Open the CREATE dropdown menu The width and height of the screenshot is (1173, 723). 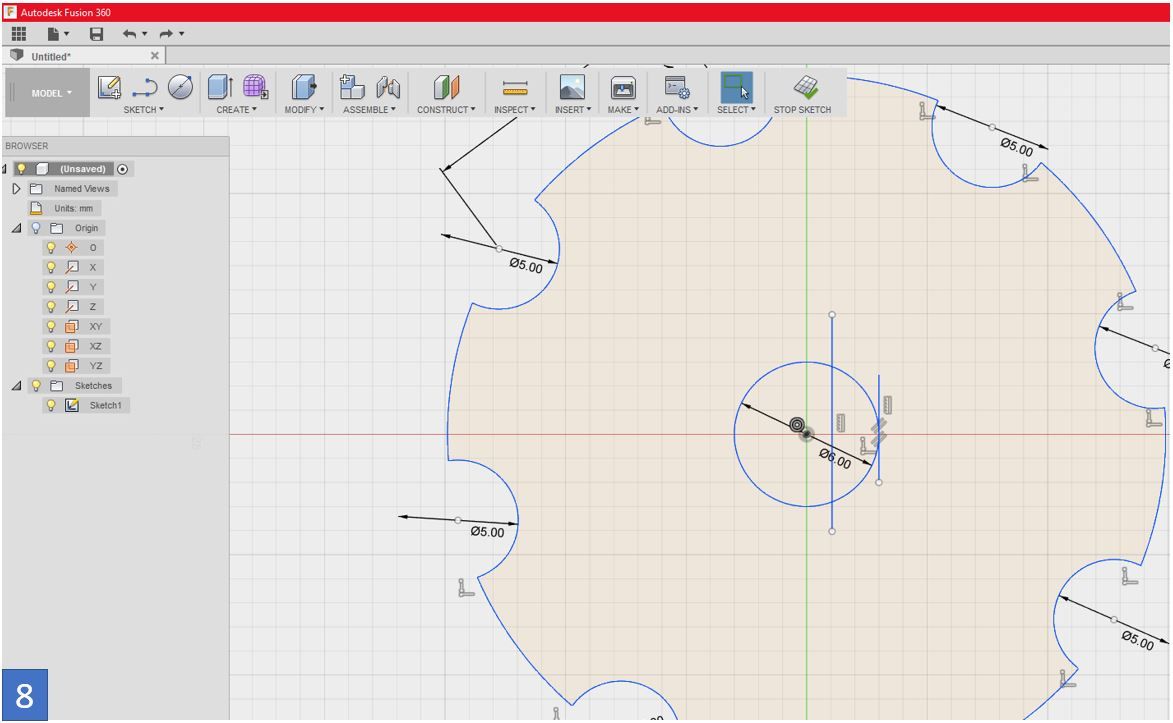click(x=236, y=109)
